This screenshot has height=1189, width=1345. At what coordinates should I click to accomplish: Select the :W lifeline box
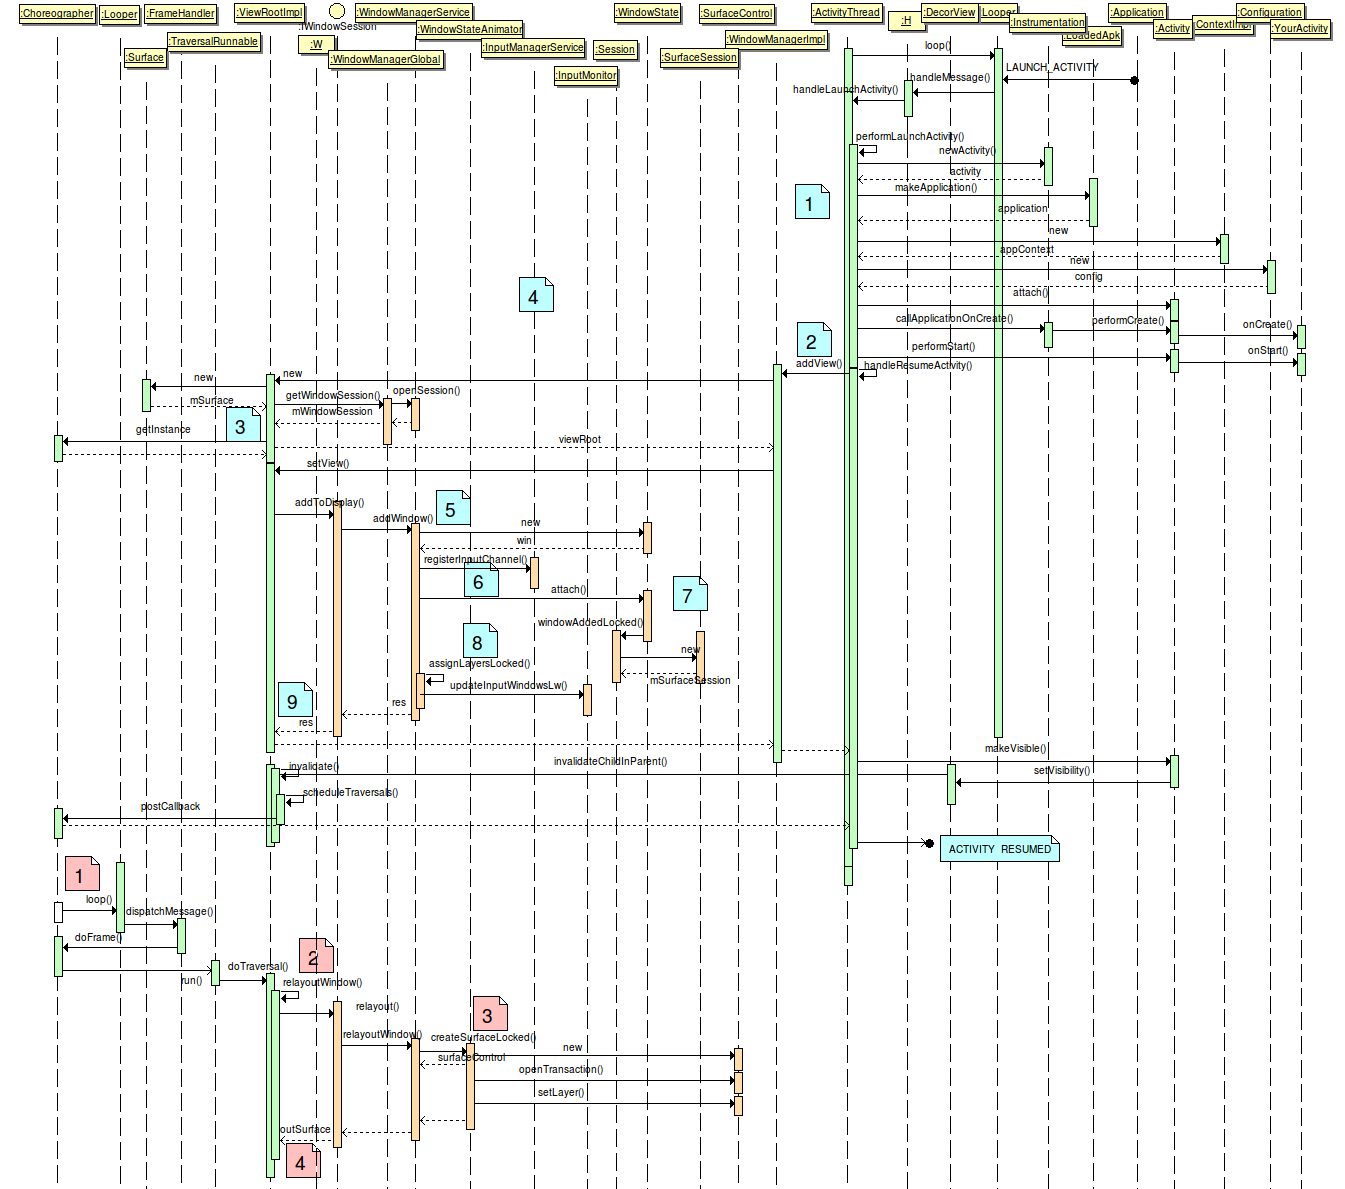pos(316,45)
